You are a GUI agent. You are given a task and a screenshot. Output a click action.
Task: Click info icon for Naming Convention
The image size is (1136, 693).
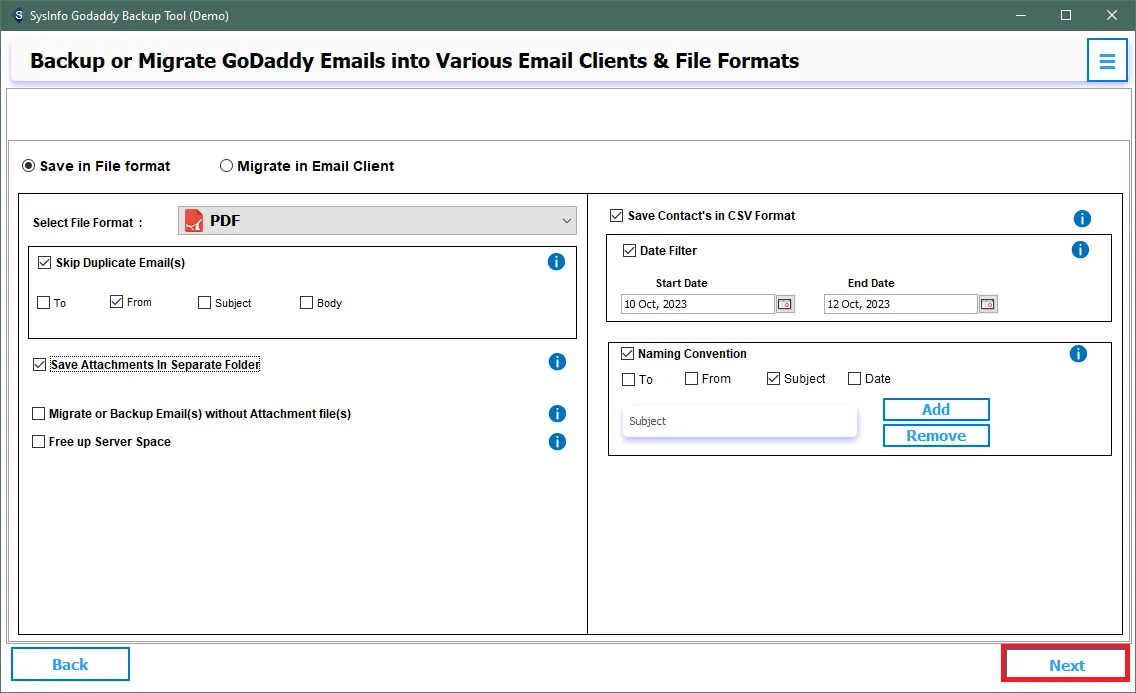pos(1078,354)
